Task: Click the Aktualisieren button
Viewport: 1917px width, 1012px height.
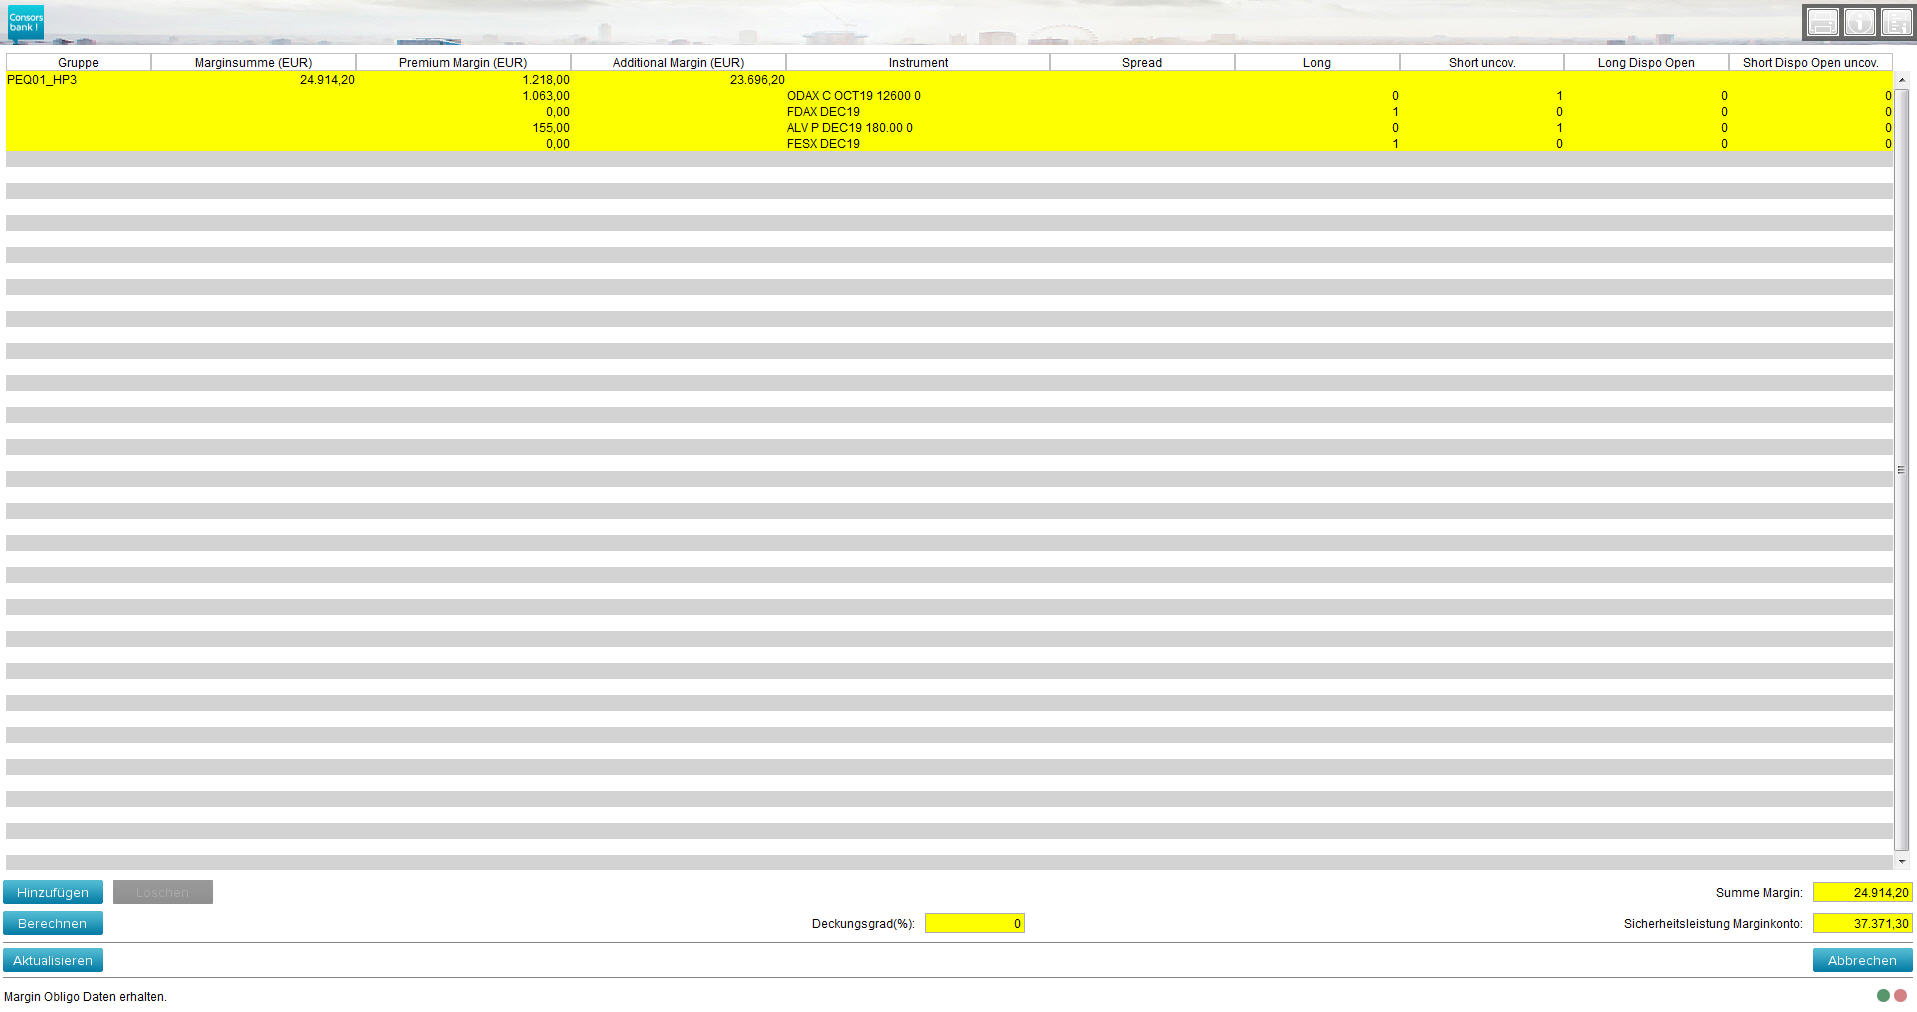Action: (x=53, y=960)
